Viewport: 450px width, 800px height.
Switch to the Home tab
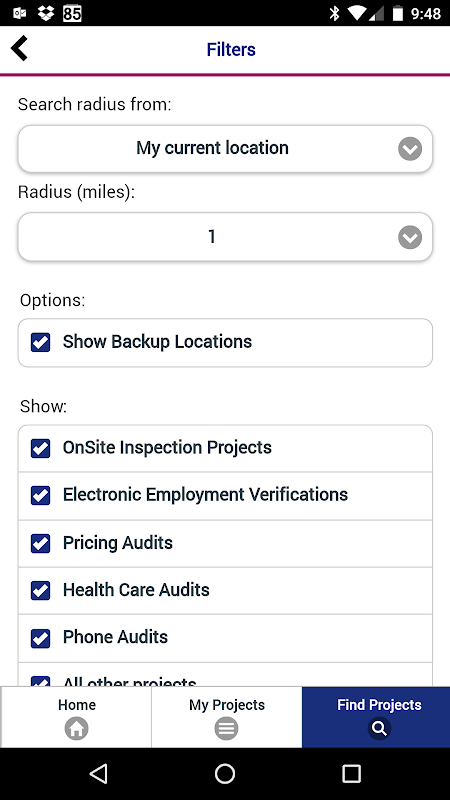(x=76, y=717)
